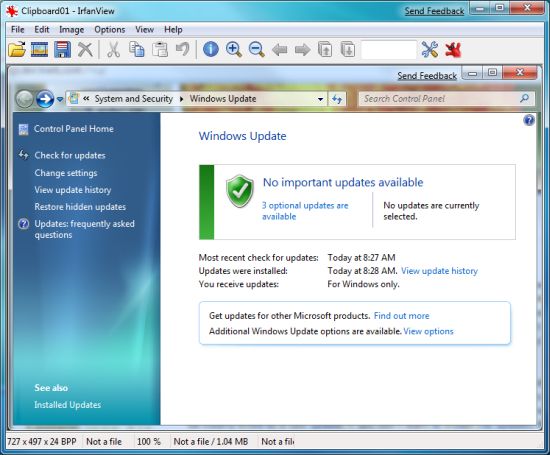This screenshot has height=455, width=550.
Task: Click System and Security breadcrumb
Action: 134,99
